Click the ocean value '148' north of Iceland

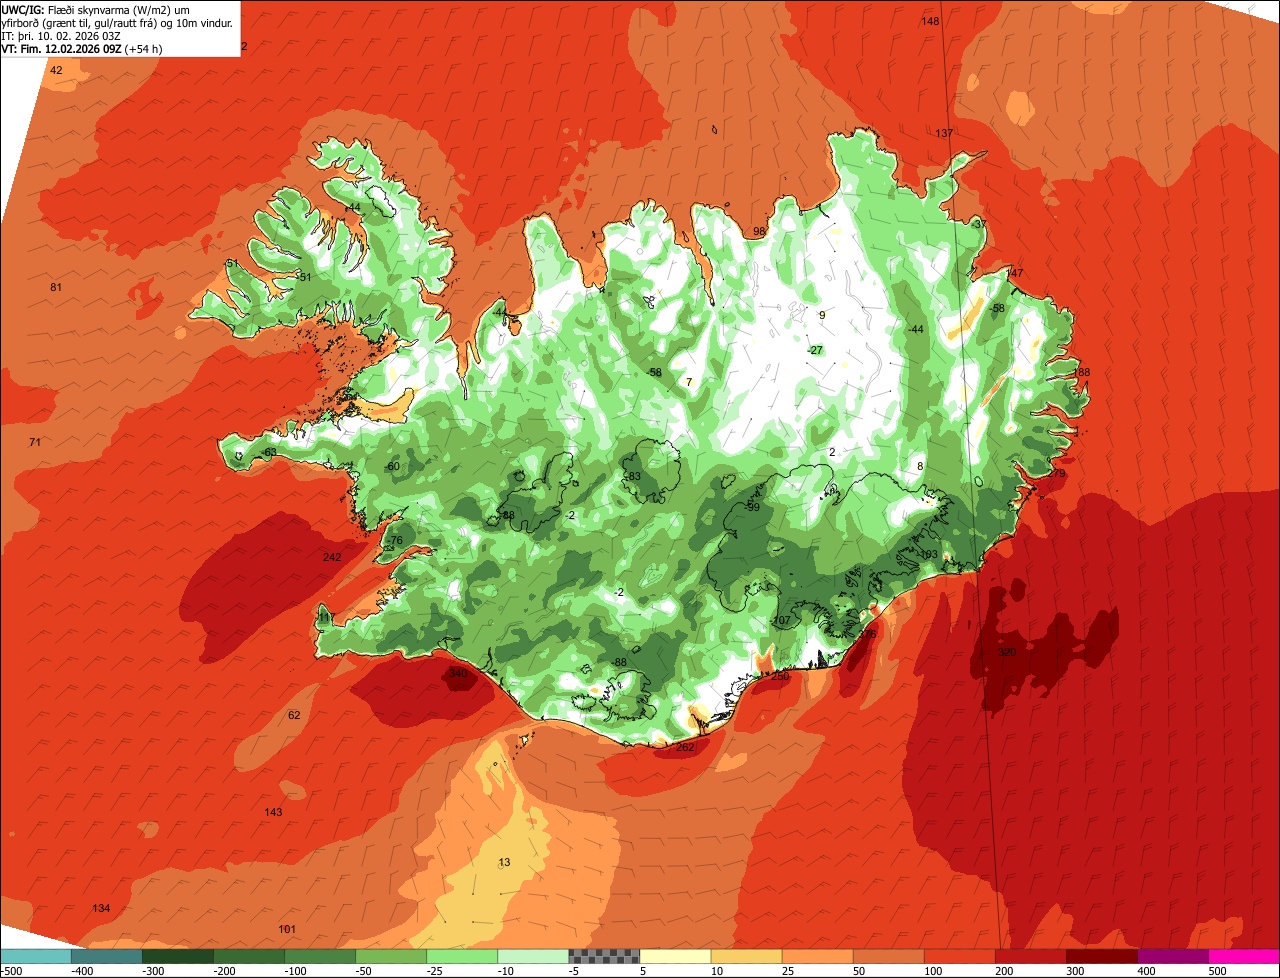(930, 21)
